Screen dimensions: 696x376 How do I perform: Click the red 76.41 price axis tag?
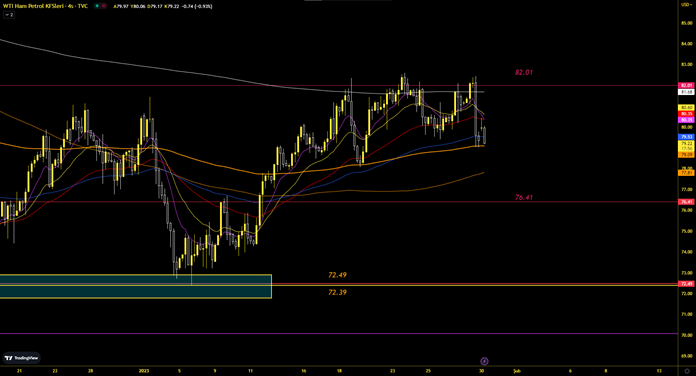coord(686,202)
